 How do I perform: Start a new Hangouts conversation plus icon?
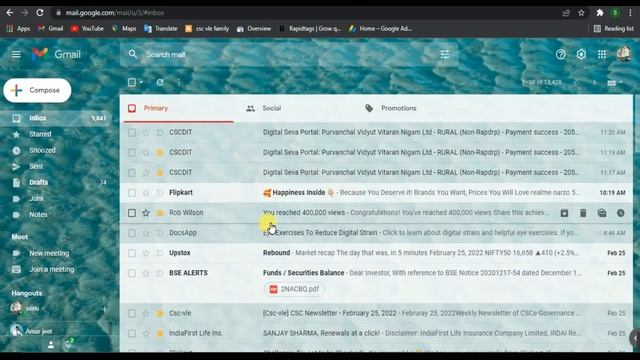pyautogui.click(x=104, y=309)
